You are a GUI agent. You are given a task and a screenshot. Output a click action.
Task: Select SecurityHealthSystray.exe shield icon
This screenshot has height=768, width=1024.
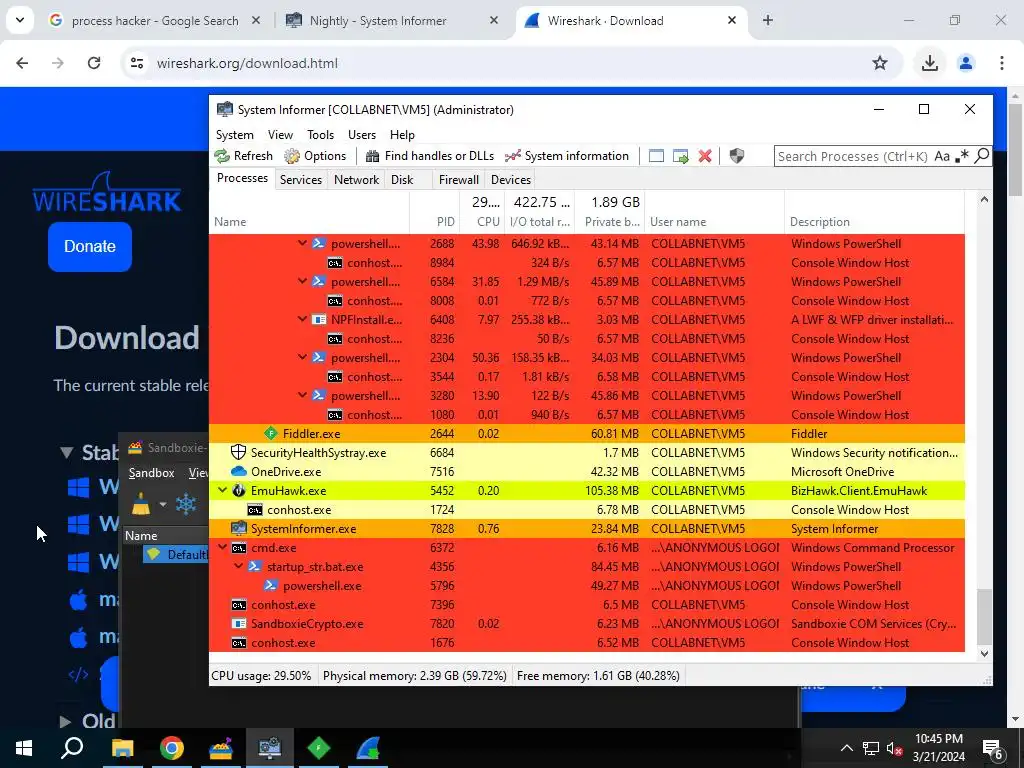pyautogui.click(x=239, y=452)
